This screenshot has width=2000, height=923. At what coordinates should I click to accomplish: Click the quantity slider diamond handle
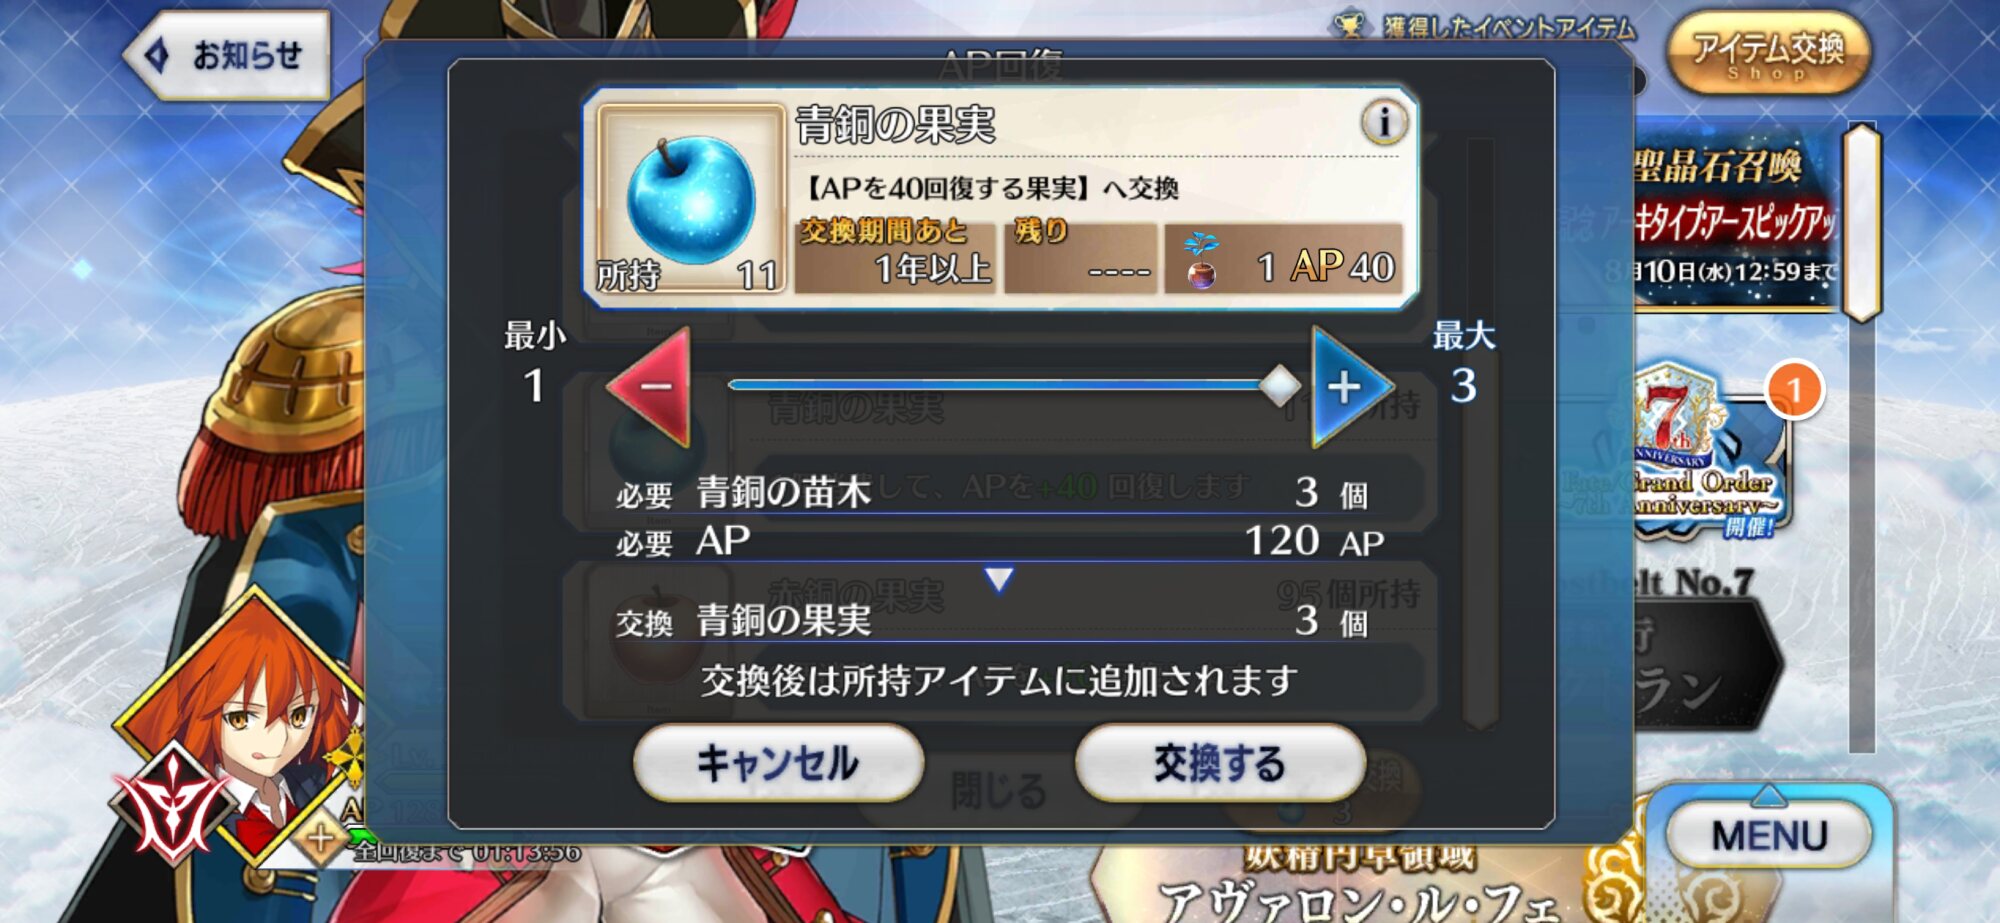click(x=1279, y=385)
